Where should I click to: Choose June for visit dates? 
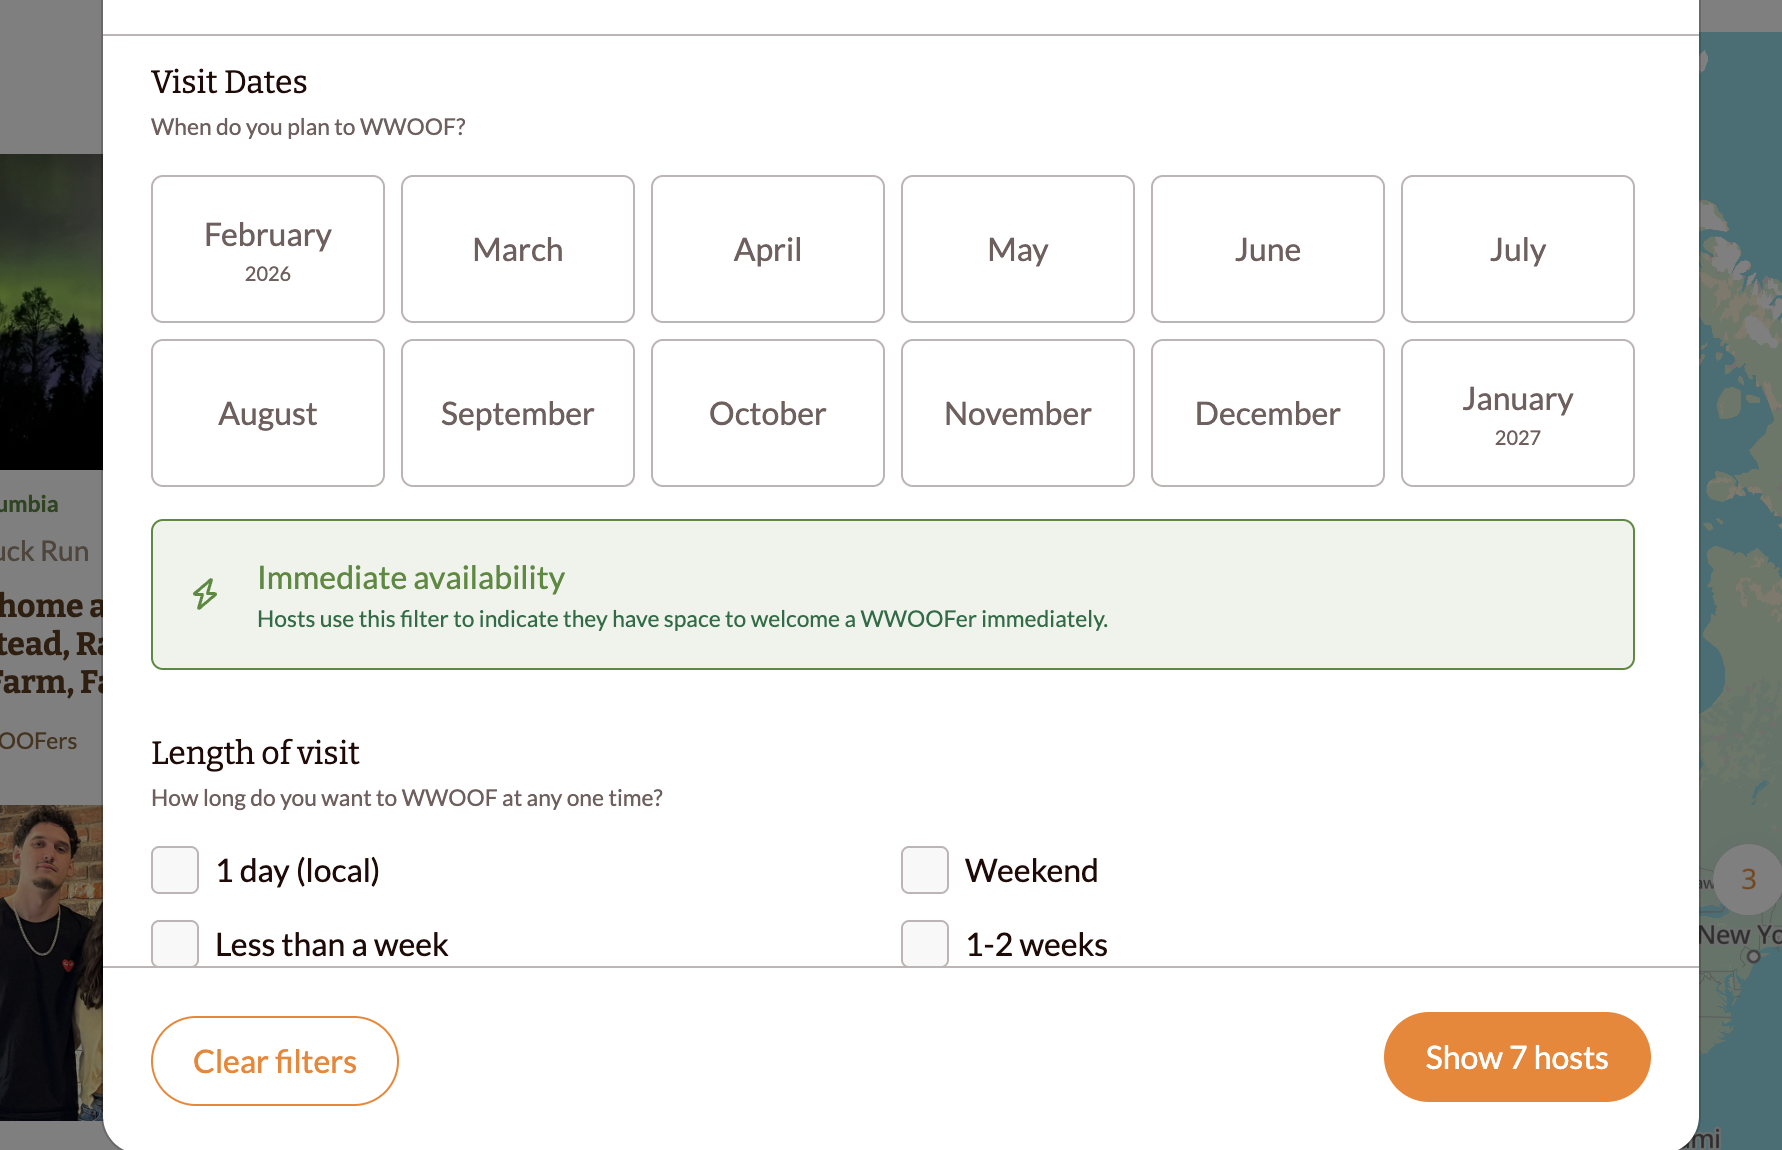click(x=1268, y=249)
